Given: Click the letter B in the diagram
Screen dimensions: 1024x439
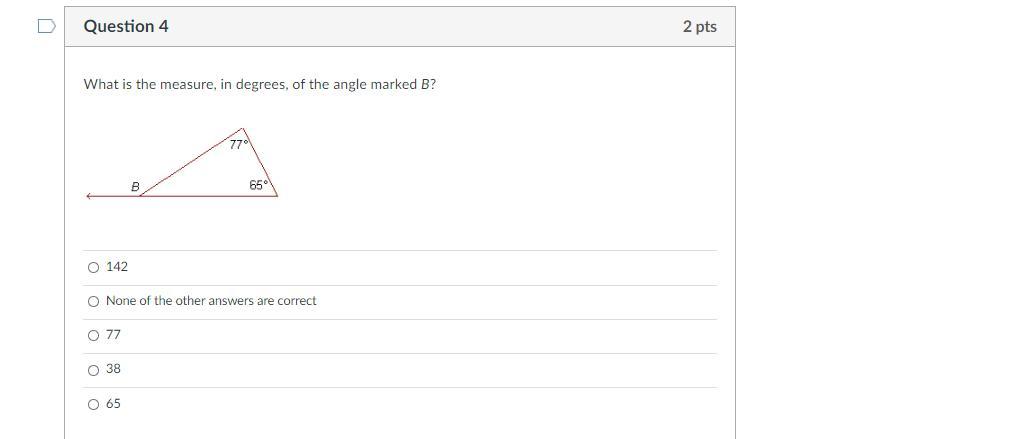Looking at the screenshot, I should [135, 187].
